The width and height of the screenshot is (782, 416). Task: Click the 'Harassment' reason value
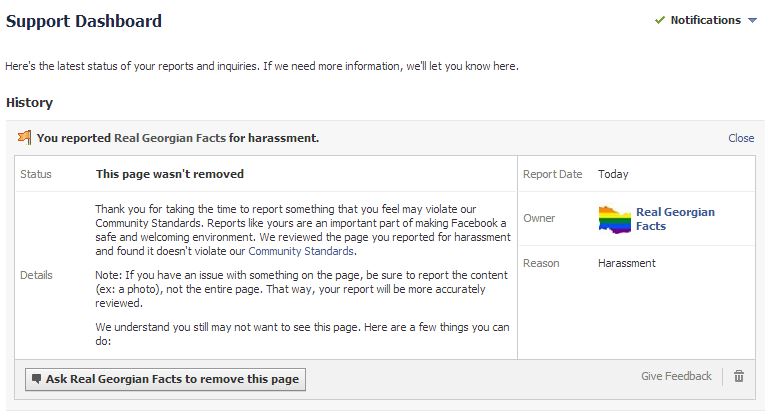pyautogui.click(x=627, y=263)
